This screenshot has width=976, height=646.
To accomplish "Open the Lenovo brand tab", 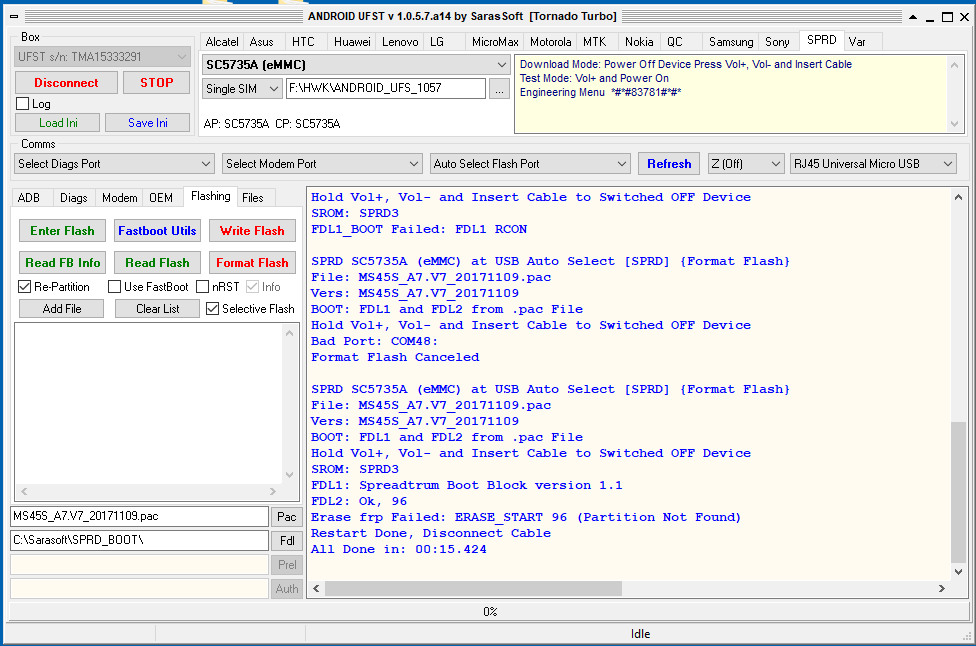I will 400,42.
